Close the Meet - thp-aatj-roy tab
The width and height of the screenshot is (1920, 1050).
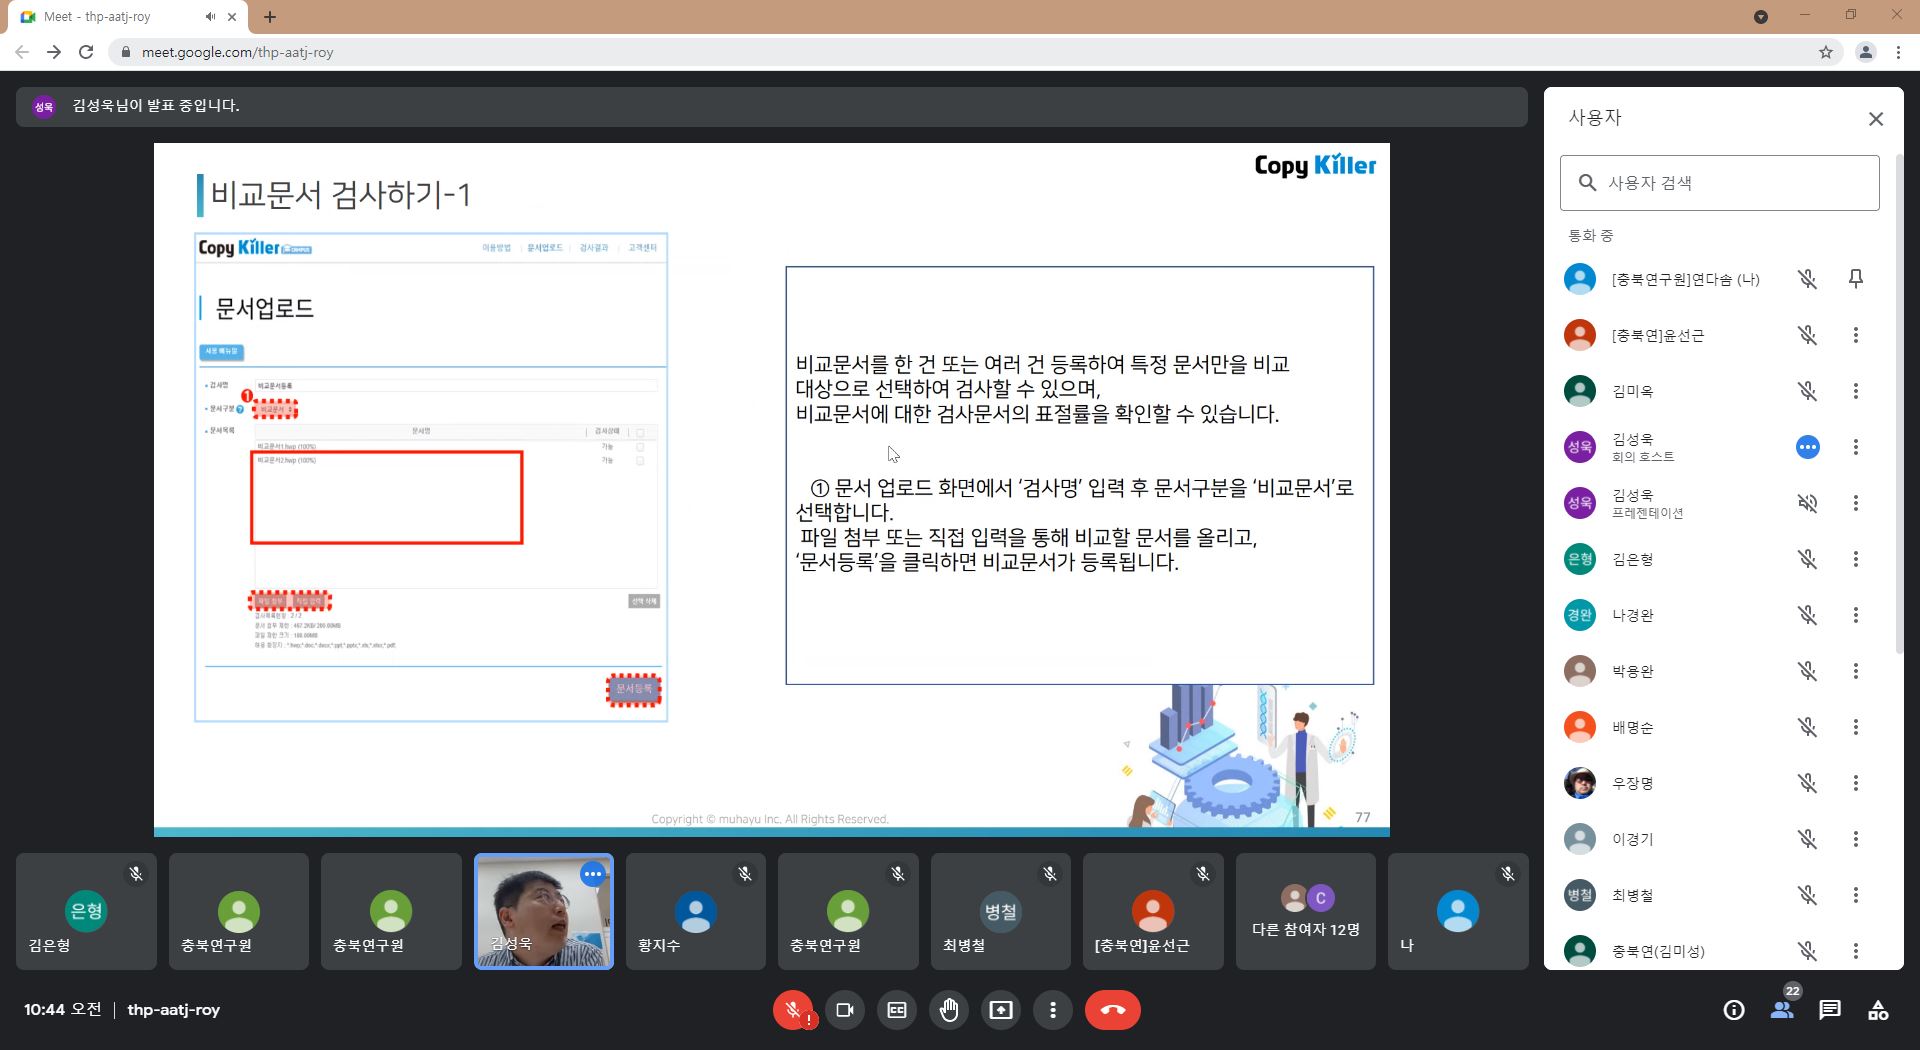point(232,17)
